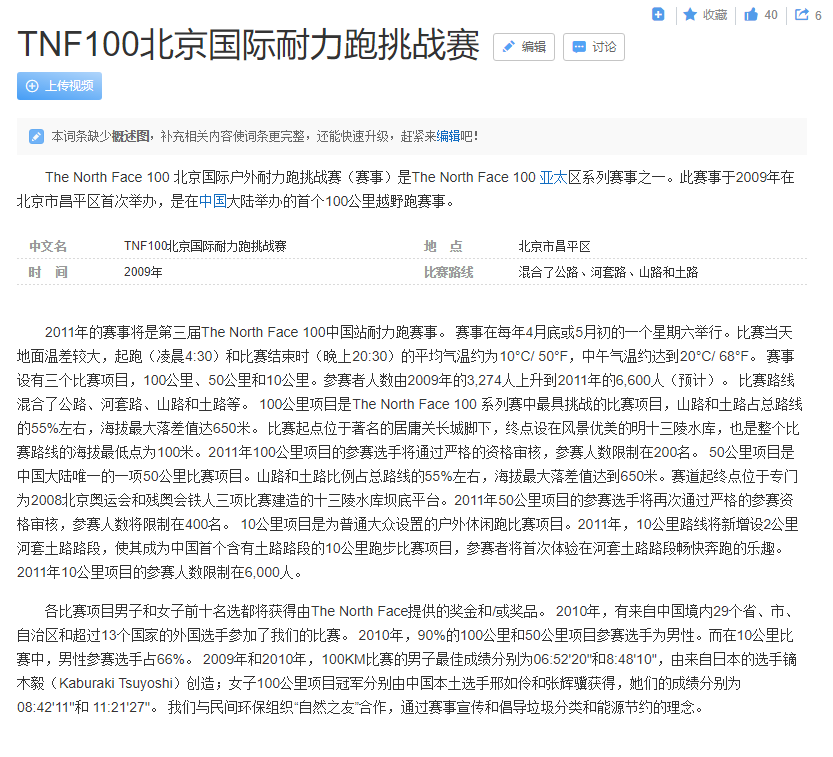The height and width of the screenshot is (757, 833).
Task: Click the TNF100北京国际耐力跑挑战赛 page title
Action: (x=248, y=46)
